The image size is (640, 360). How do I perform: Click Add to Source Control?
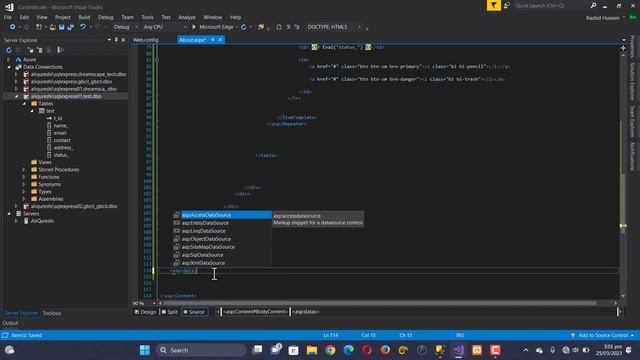603,335
